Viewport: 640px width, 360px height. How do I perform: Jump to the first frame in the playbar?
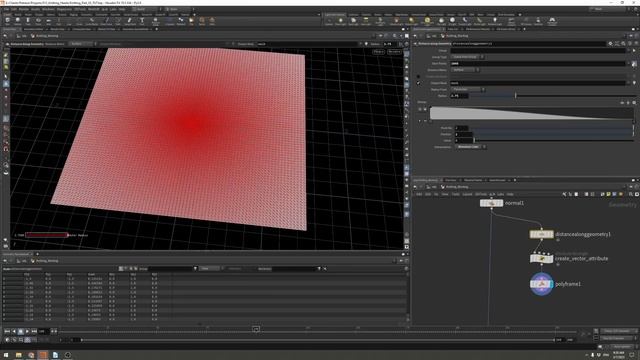tap(7, 331)
